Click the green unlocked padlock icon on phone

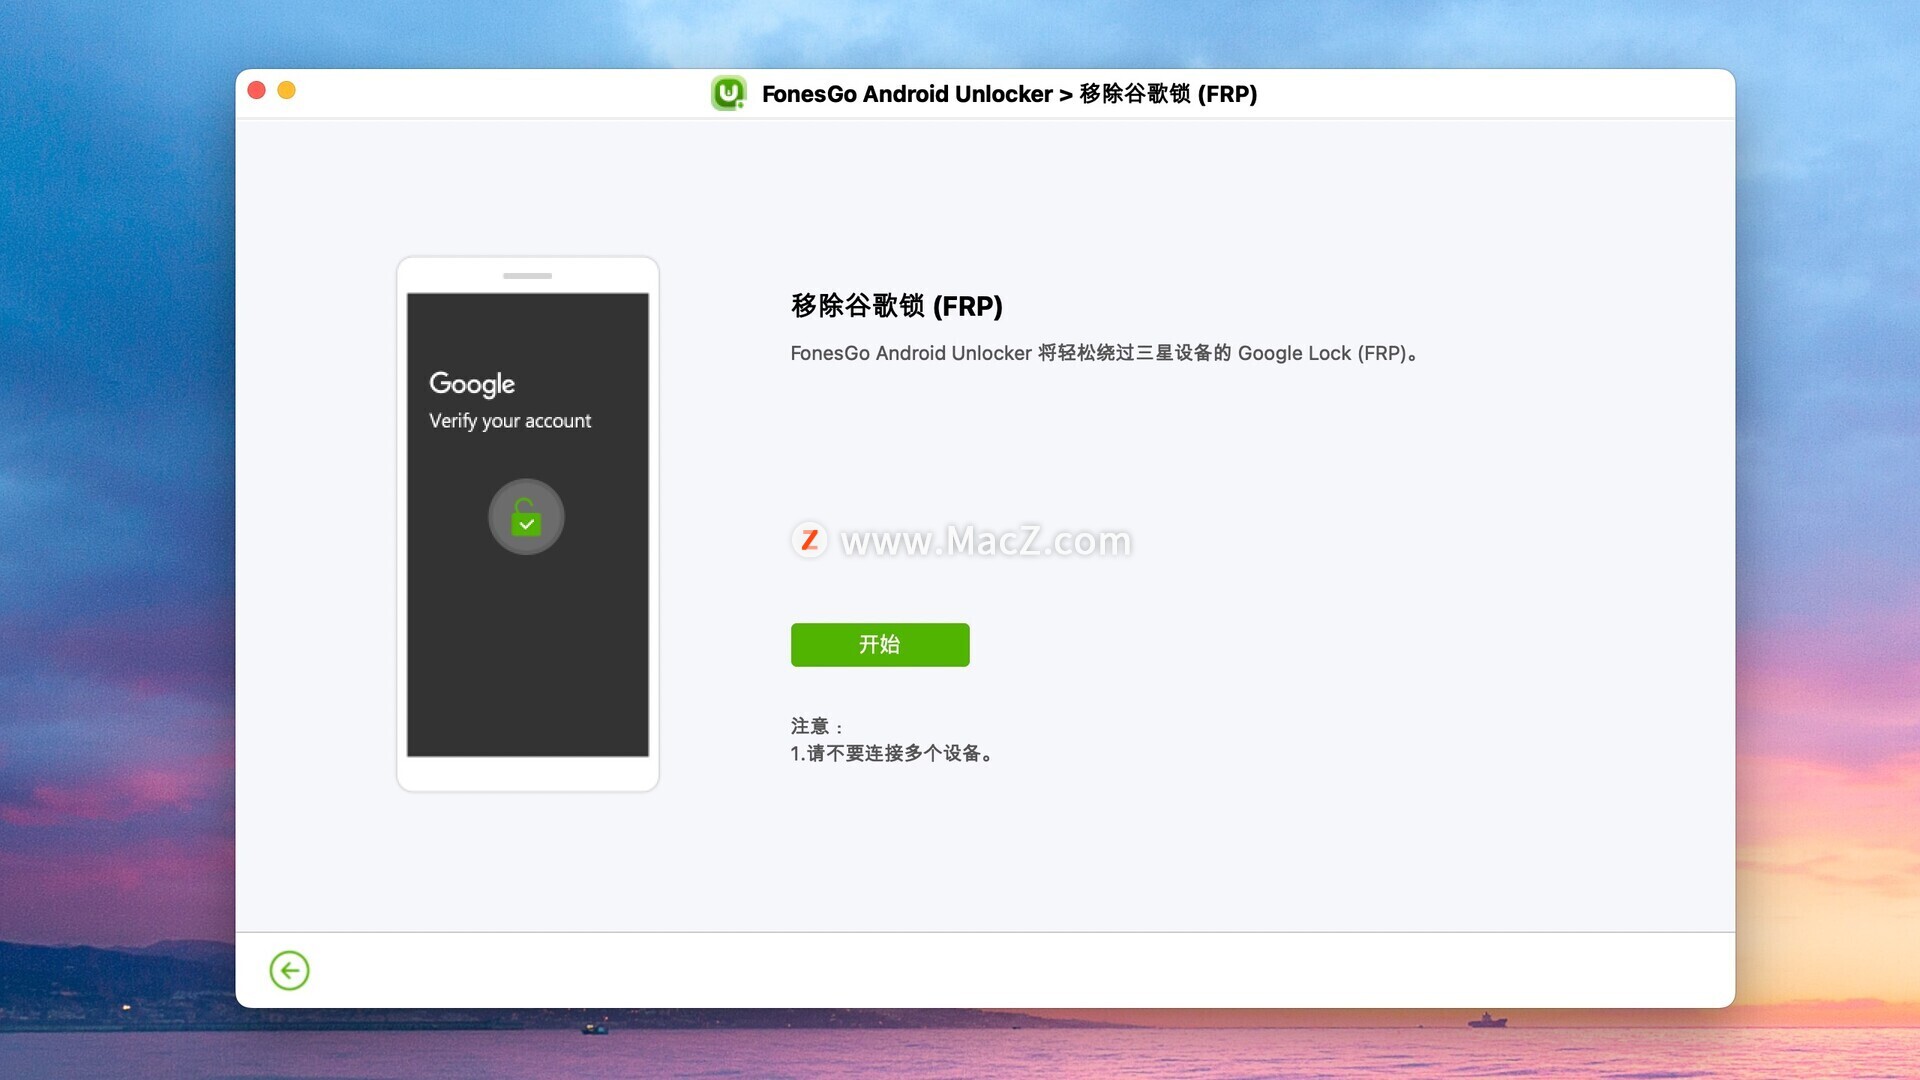(x=526, y=517)
